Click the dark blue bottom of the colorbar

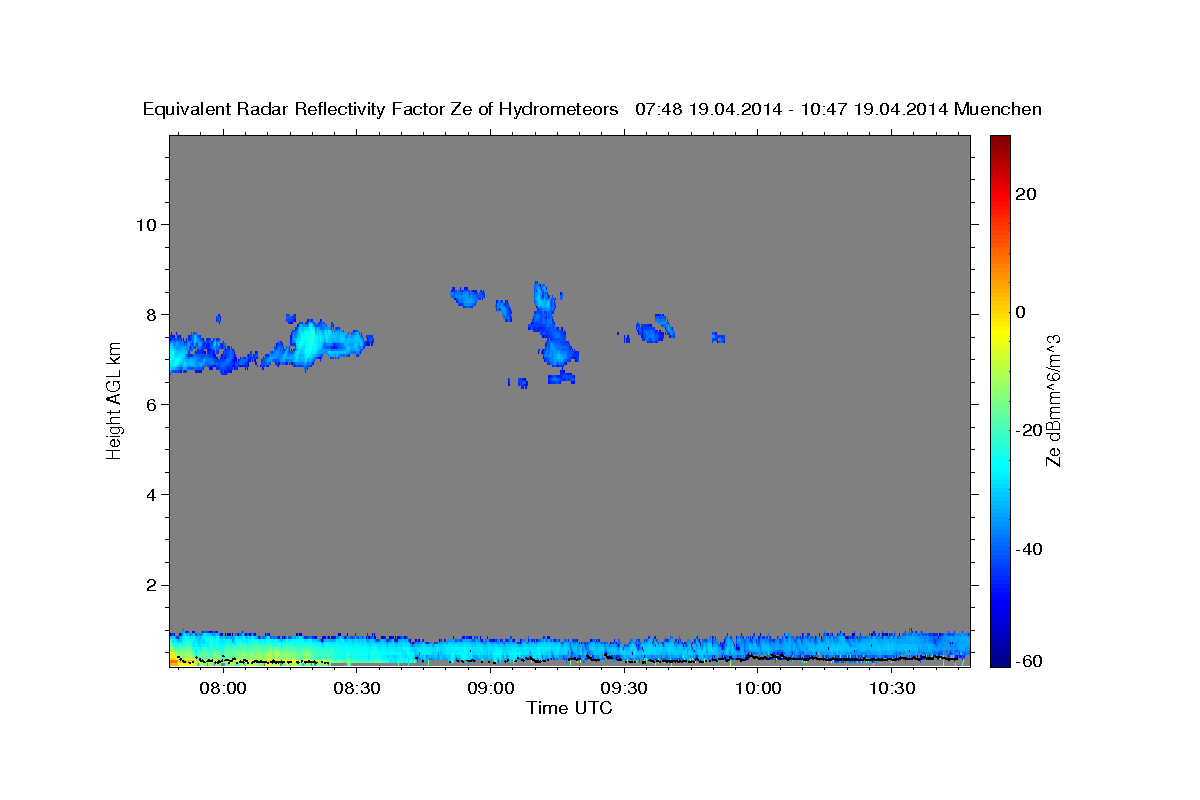(999, 655)
